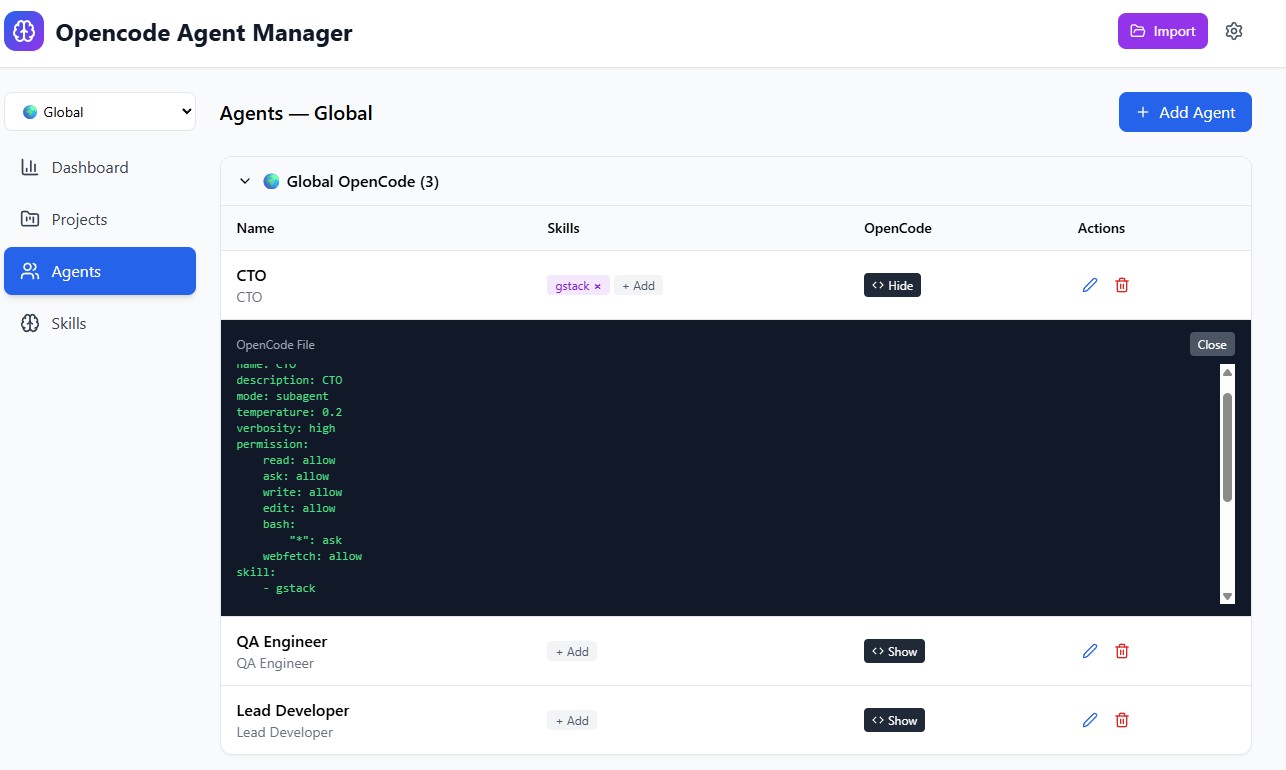Click the code panel scrollbar thumb
The image size is (1286, 770).
tap(1228, 447)
